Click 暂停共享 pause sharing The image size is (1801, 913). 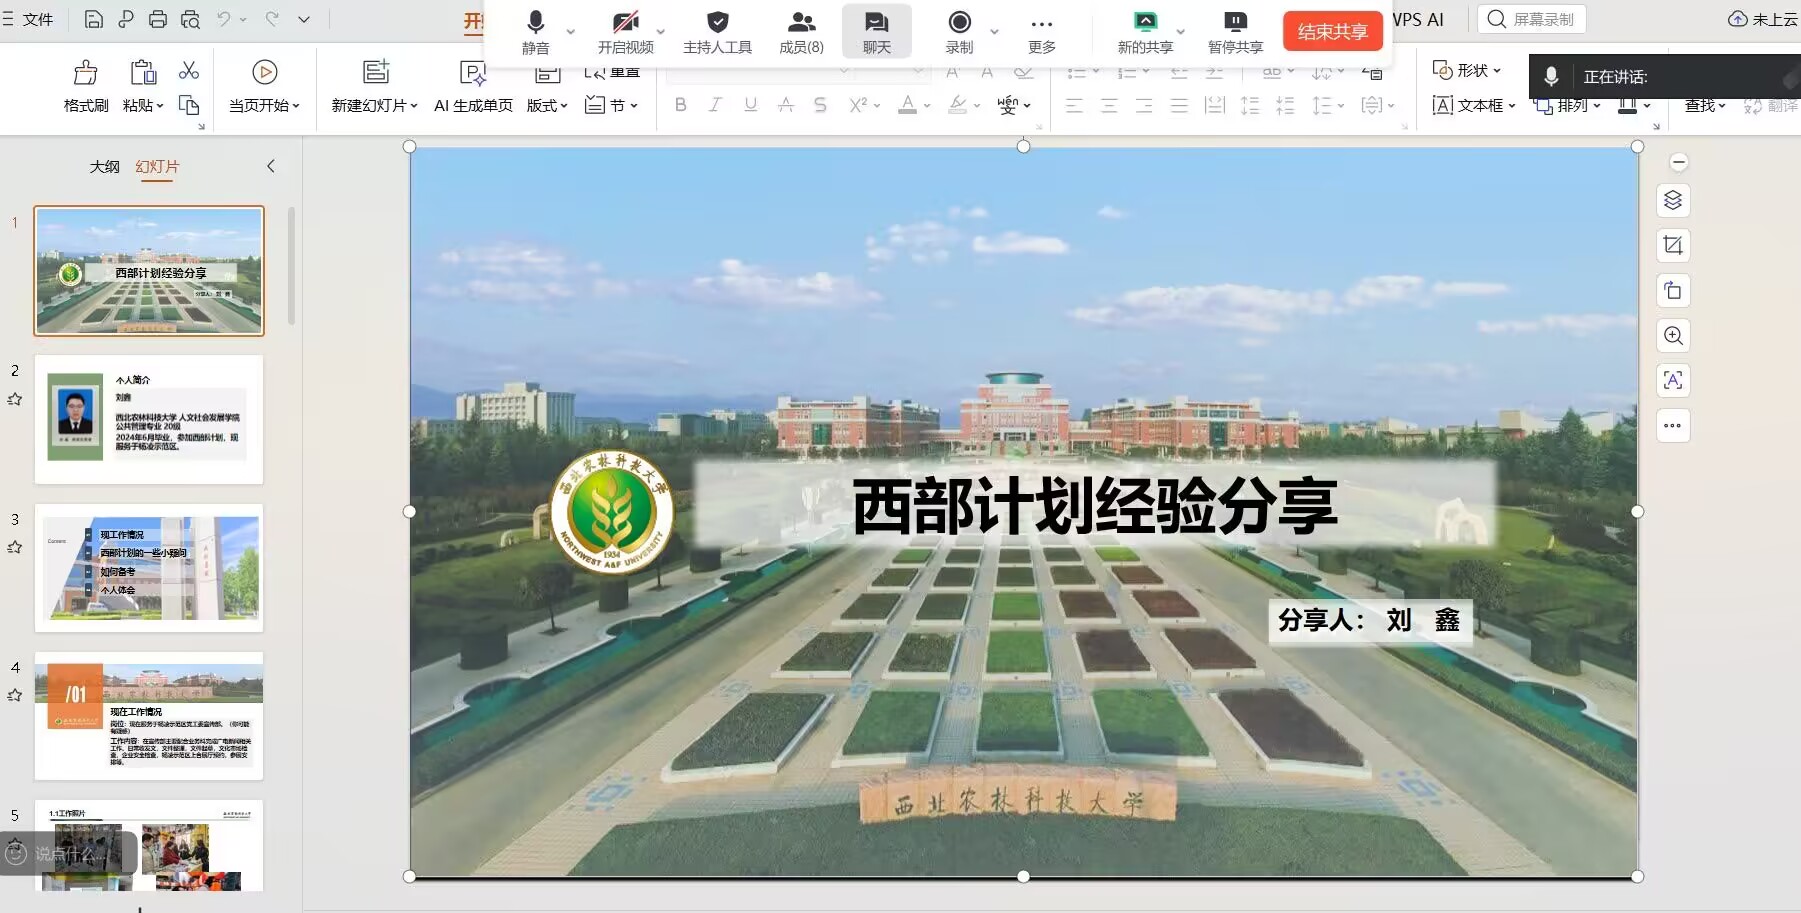pyautogui.click(x=1236, y=31)
